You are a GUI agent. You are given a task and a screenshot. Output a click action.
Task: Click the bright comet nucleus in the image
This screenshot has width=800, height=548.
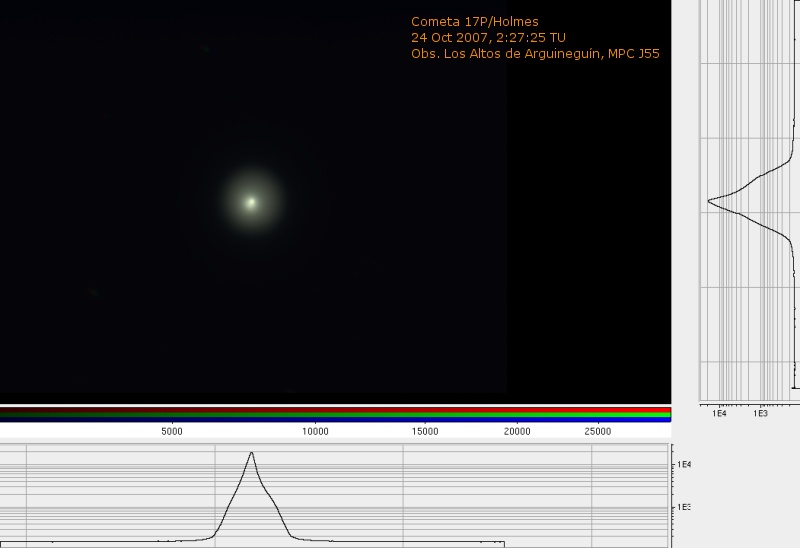click(251, 203)
